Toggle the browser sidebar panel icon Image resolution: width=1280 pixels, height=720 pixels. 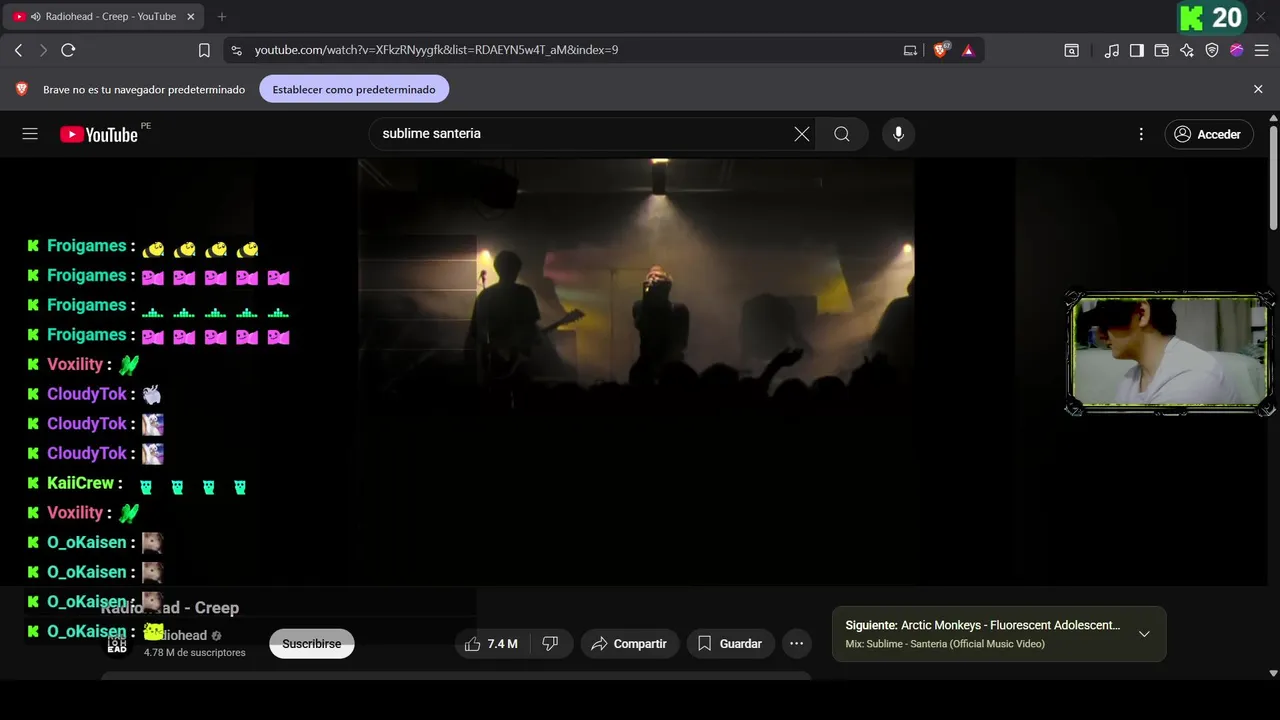coord(1136,50)
